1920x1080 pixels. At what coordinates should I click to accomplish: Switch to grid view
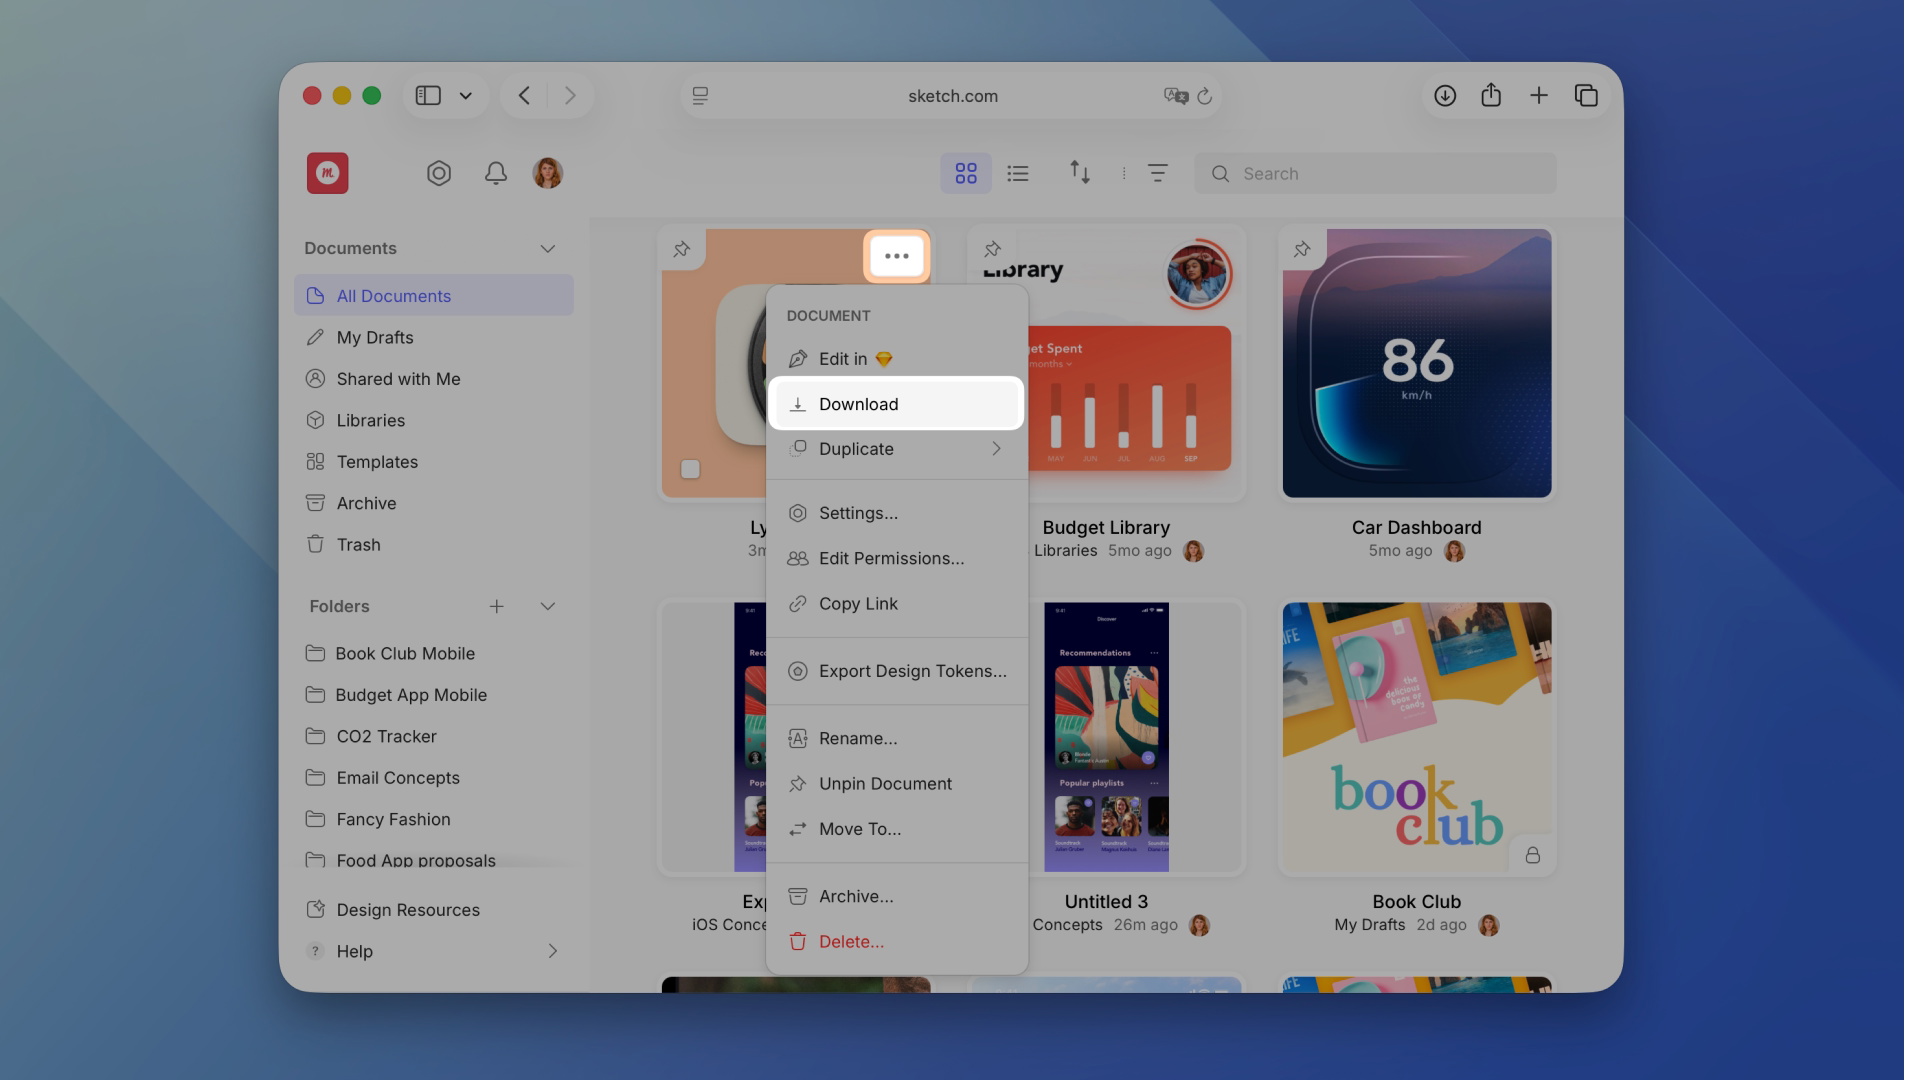[x=966, y=173]
